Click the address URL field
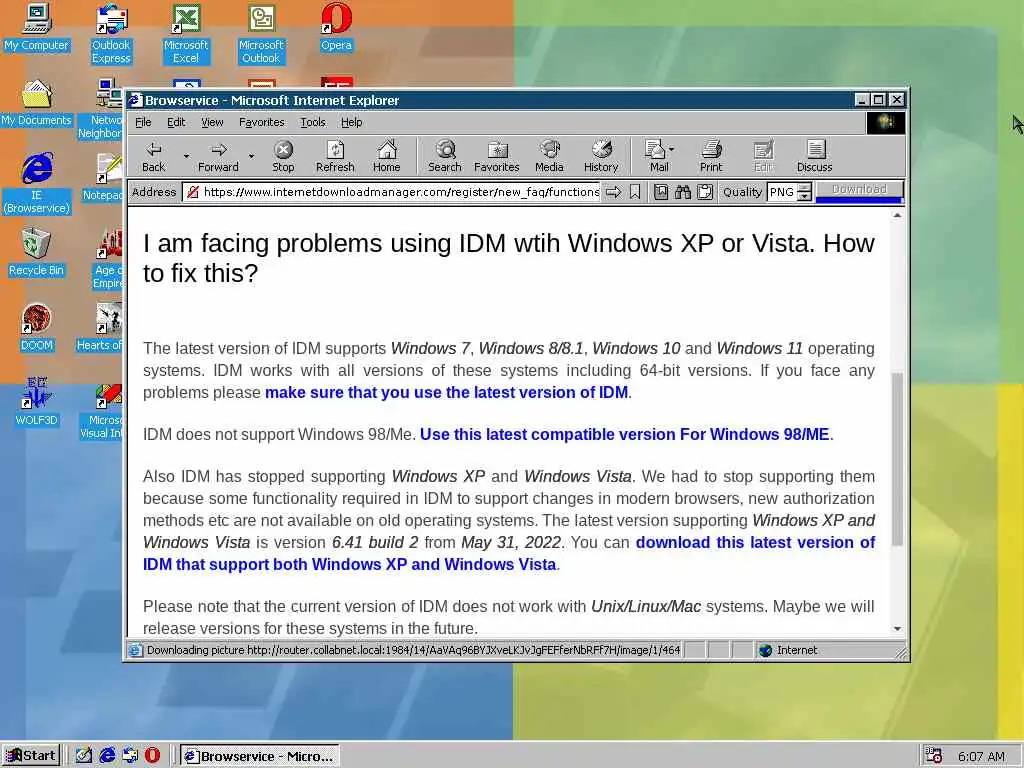The image size is (1024, 768). [392, 192]
